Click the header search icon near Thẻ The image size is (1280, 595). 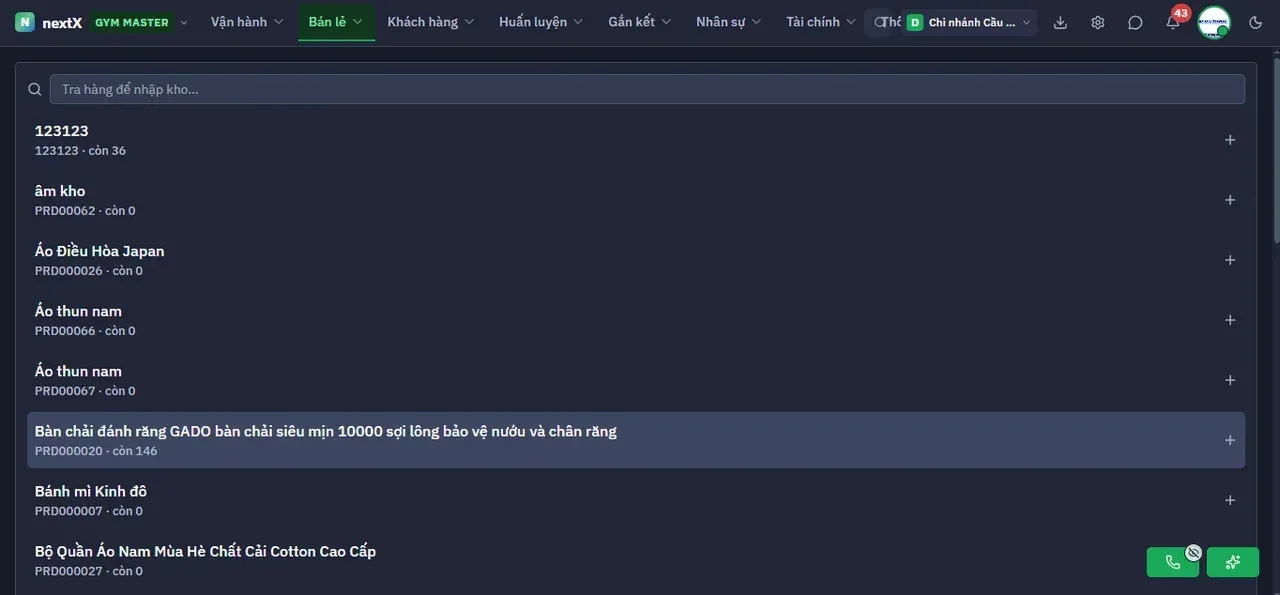coord(879,22)
